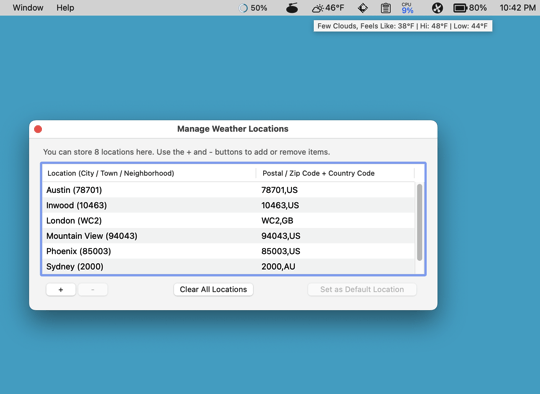Select the London (WC2) row
The width and height of the screenshot is (540, 394).
(228, 220)
